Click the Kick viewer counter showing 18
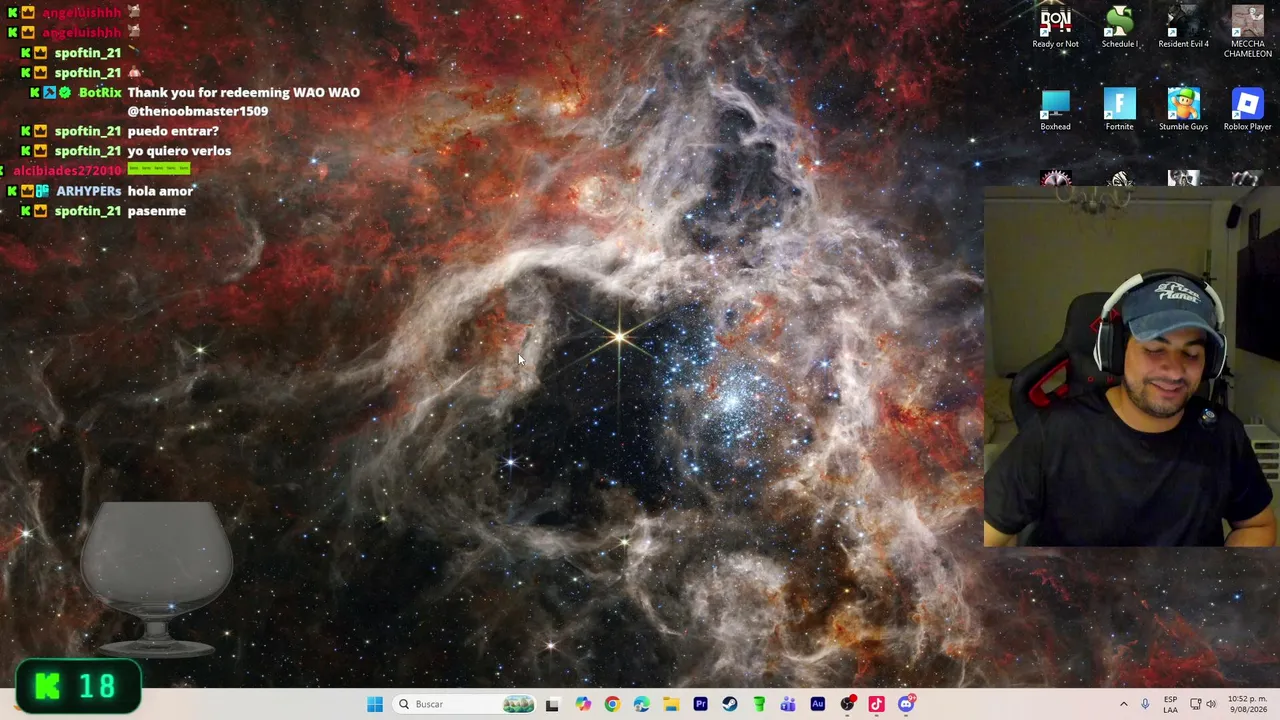The height and width of the screenshot is (720, 1280). (x=78, y=686)
